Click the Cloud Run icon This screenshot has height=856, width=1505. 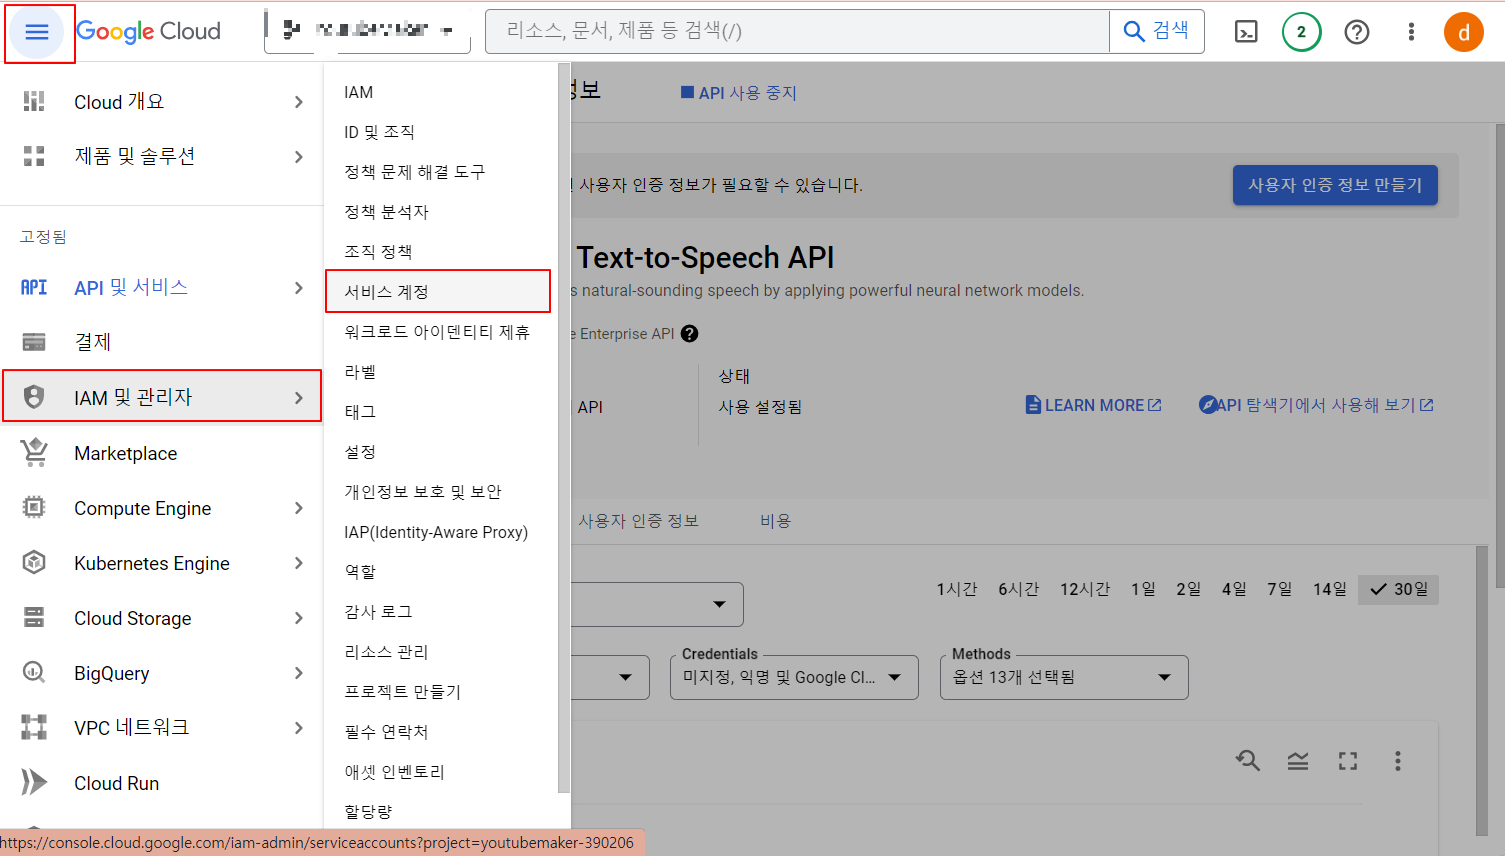pyautogui.click(x=34, y=782)
